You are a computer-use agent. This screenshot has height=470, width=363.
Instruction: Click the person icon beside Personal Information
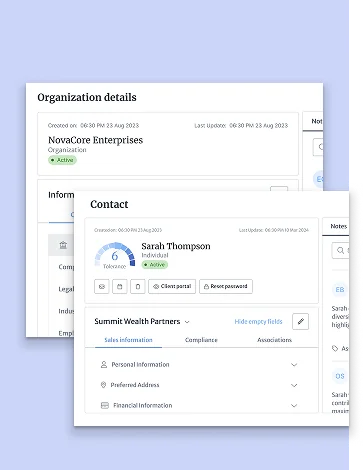coord(104,364)
